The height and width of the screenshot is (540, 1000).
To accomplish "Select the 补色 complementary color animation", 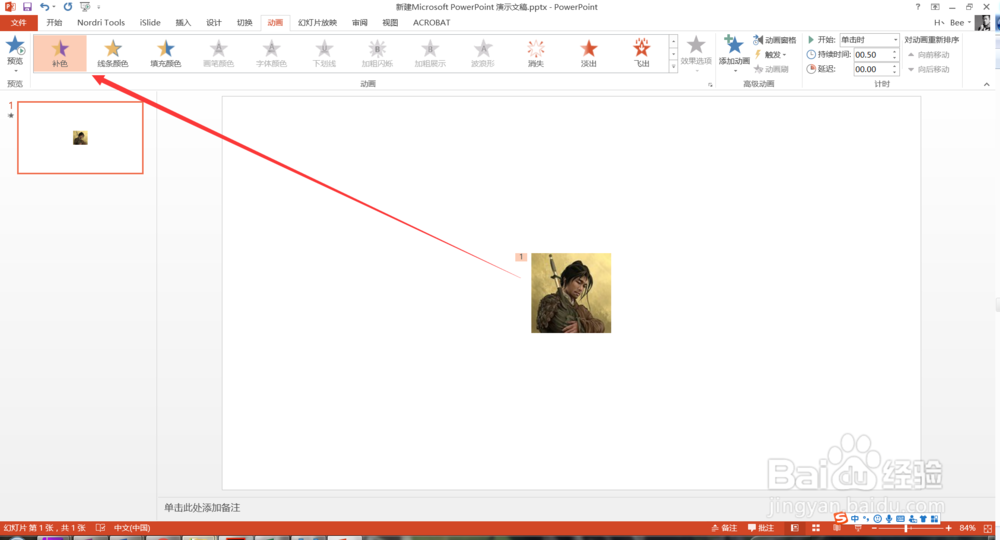I will [x=60, y=52].
